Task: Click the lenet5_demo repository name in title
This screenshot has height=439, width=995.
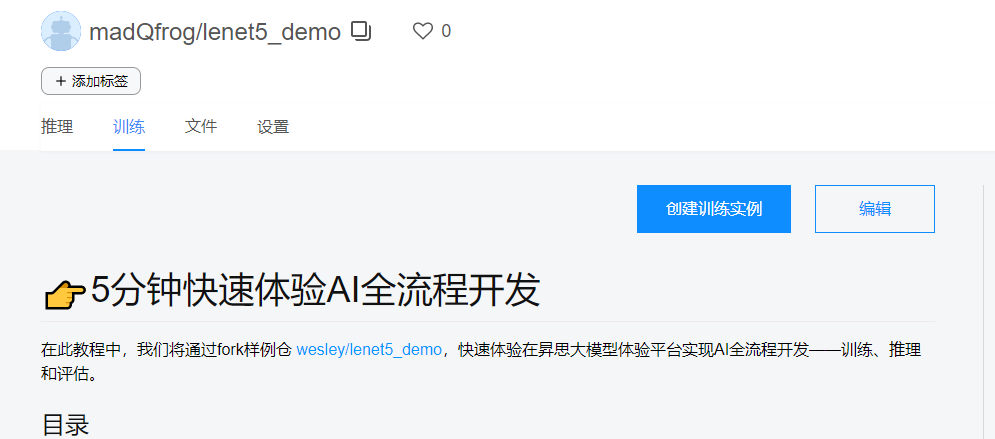Action: [270, 32]
